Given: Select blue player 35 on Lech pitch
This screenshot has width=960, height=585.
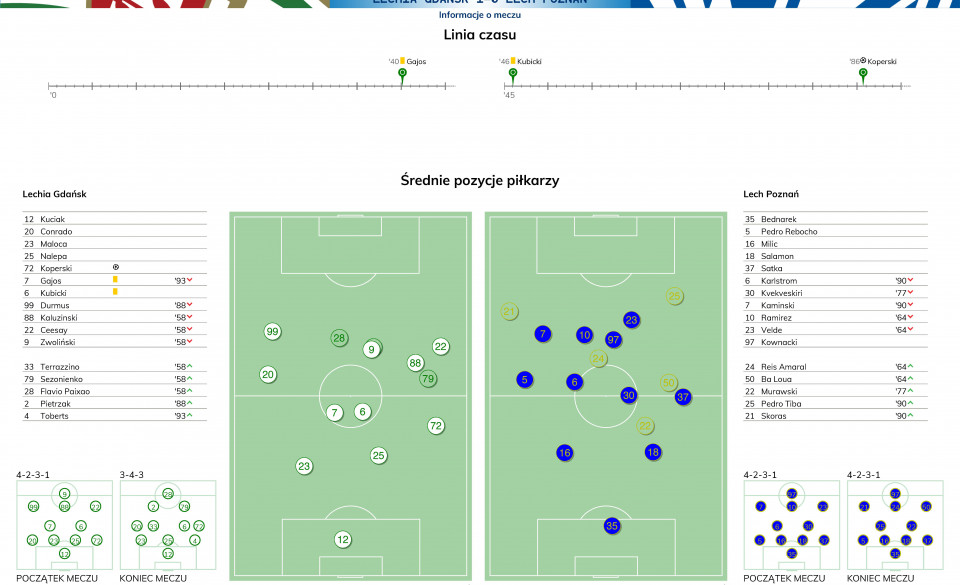Looking at the screenshot, I should tap(612, 525).
